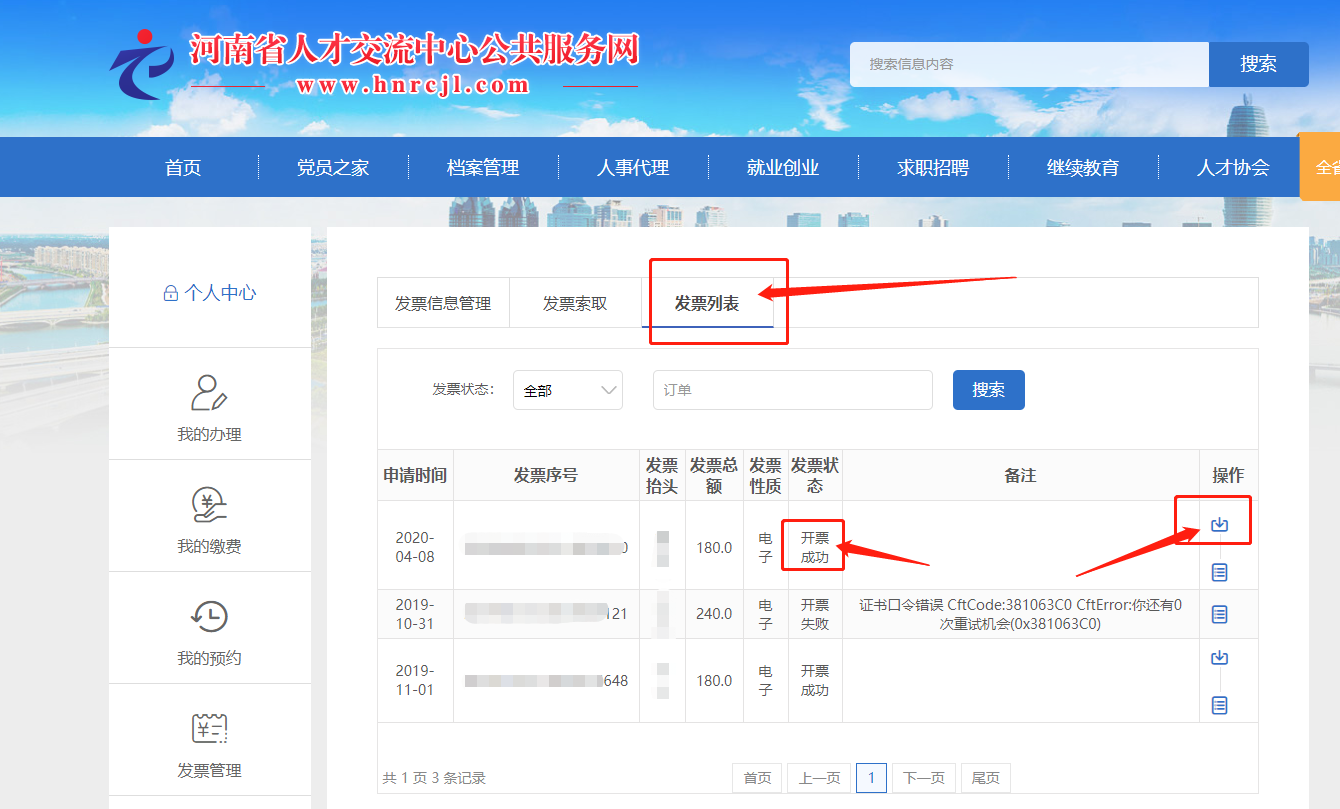Open 人事代理 in navigation bar
The height and width of the screenshot is (809, 1340).
point(633,167)
